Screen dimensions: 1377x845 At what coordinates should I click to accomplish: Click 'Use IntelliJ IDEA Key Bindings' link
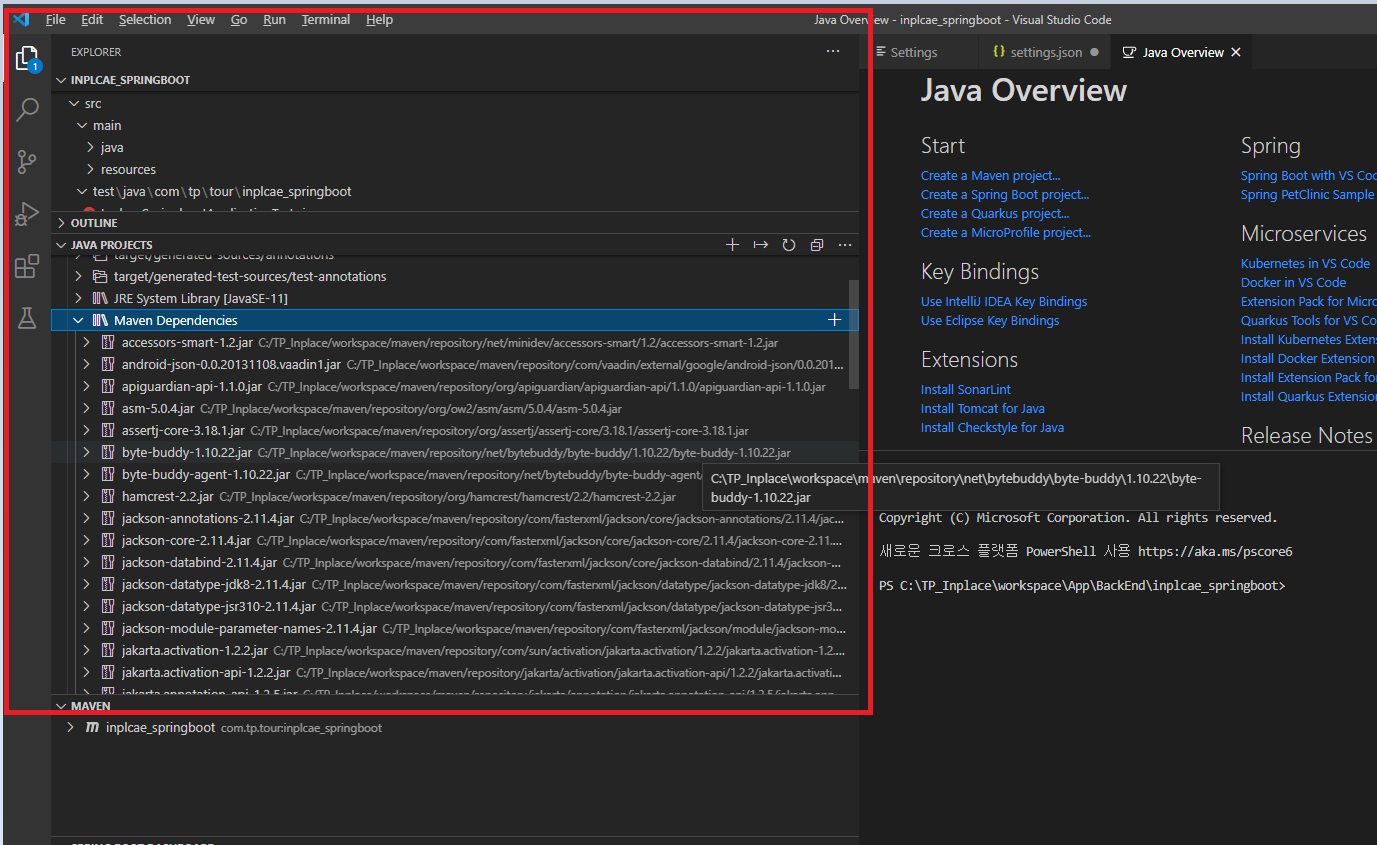[x=1004, y=301]
